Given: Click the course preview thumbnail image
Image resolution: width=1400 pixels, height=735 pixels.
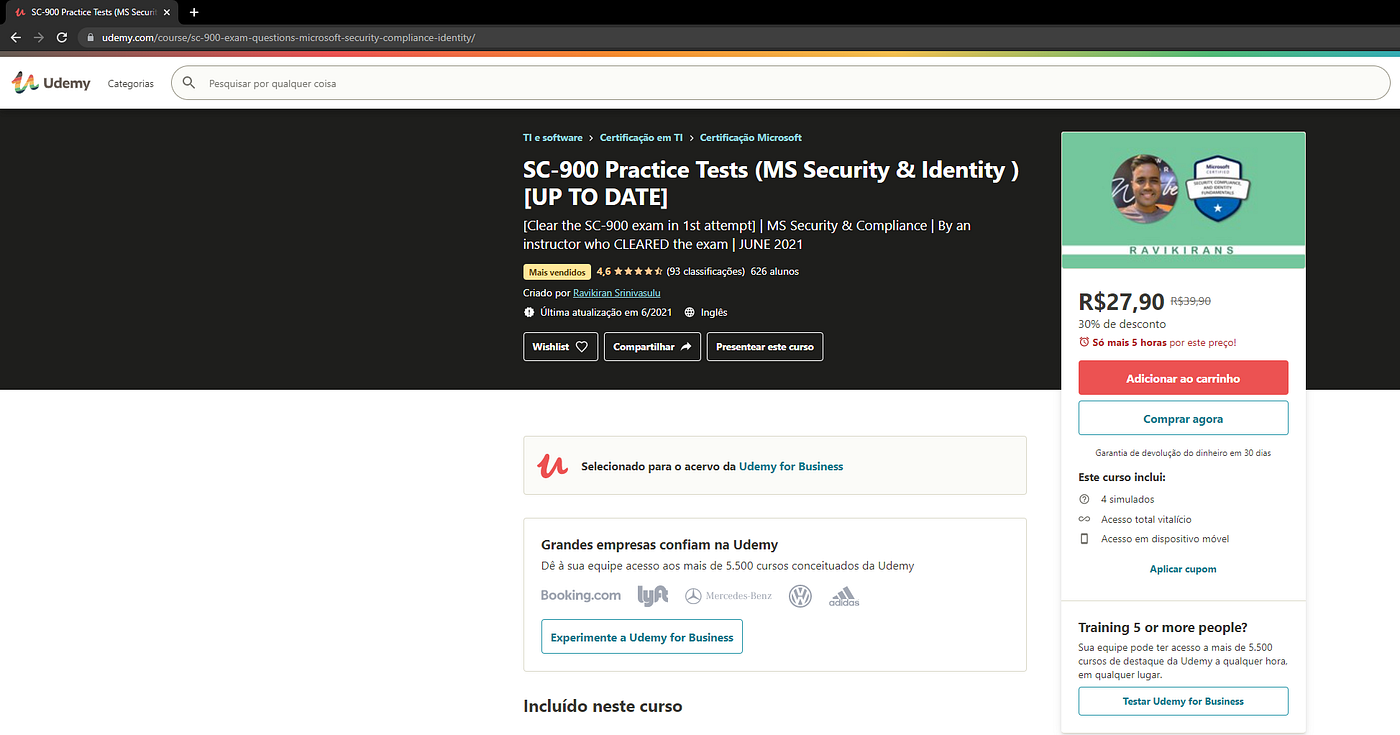Looking at the screenshot, I should pos(1183,200).
